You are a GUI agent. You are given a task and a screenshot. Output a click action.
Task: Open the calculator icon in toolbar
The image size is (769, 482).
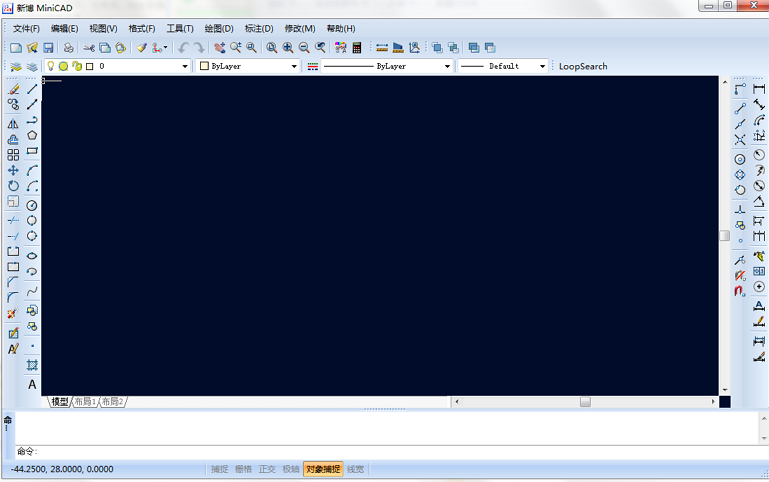[x=357, y=48]
